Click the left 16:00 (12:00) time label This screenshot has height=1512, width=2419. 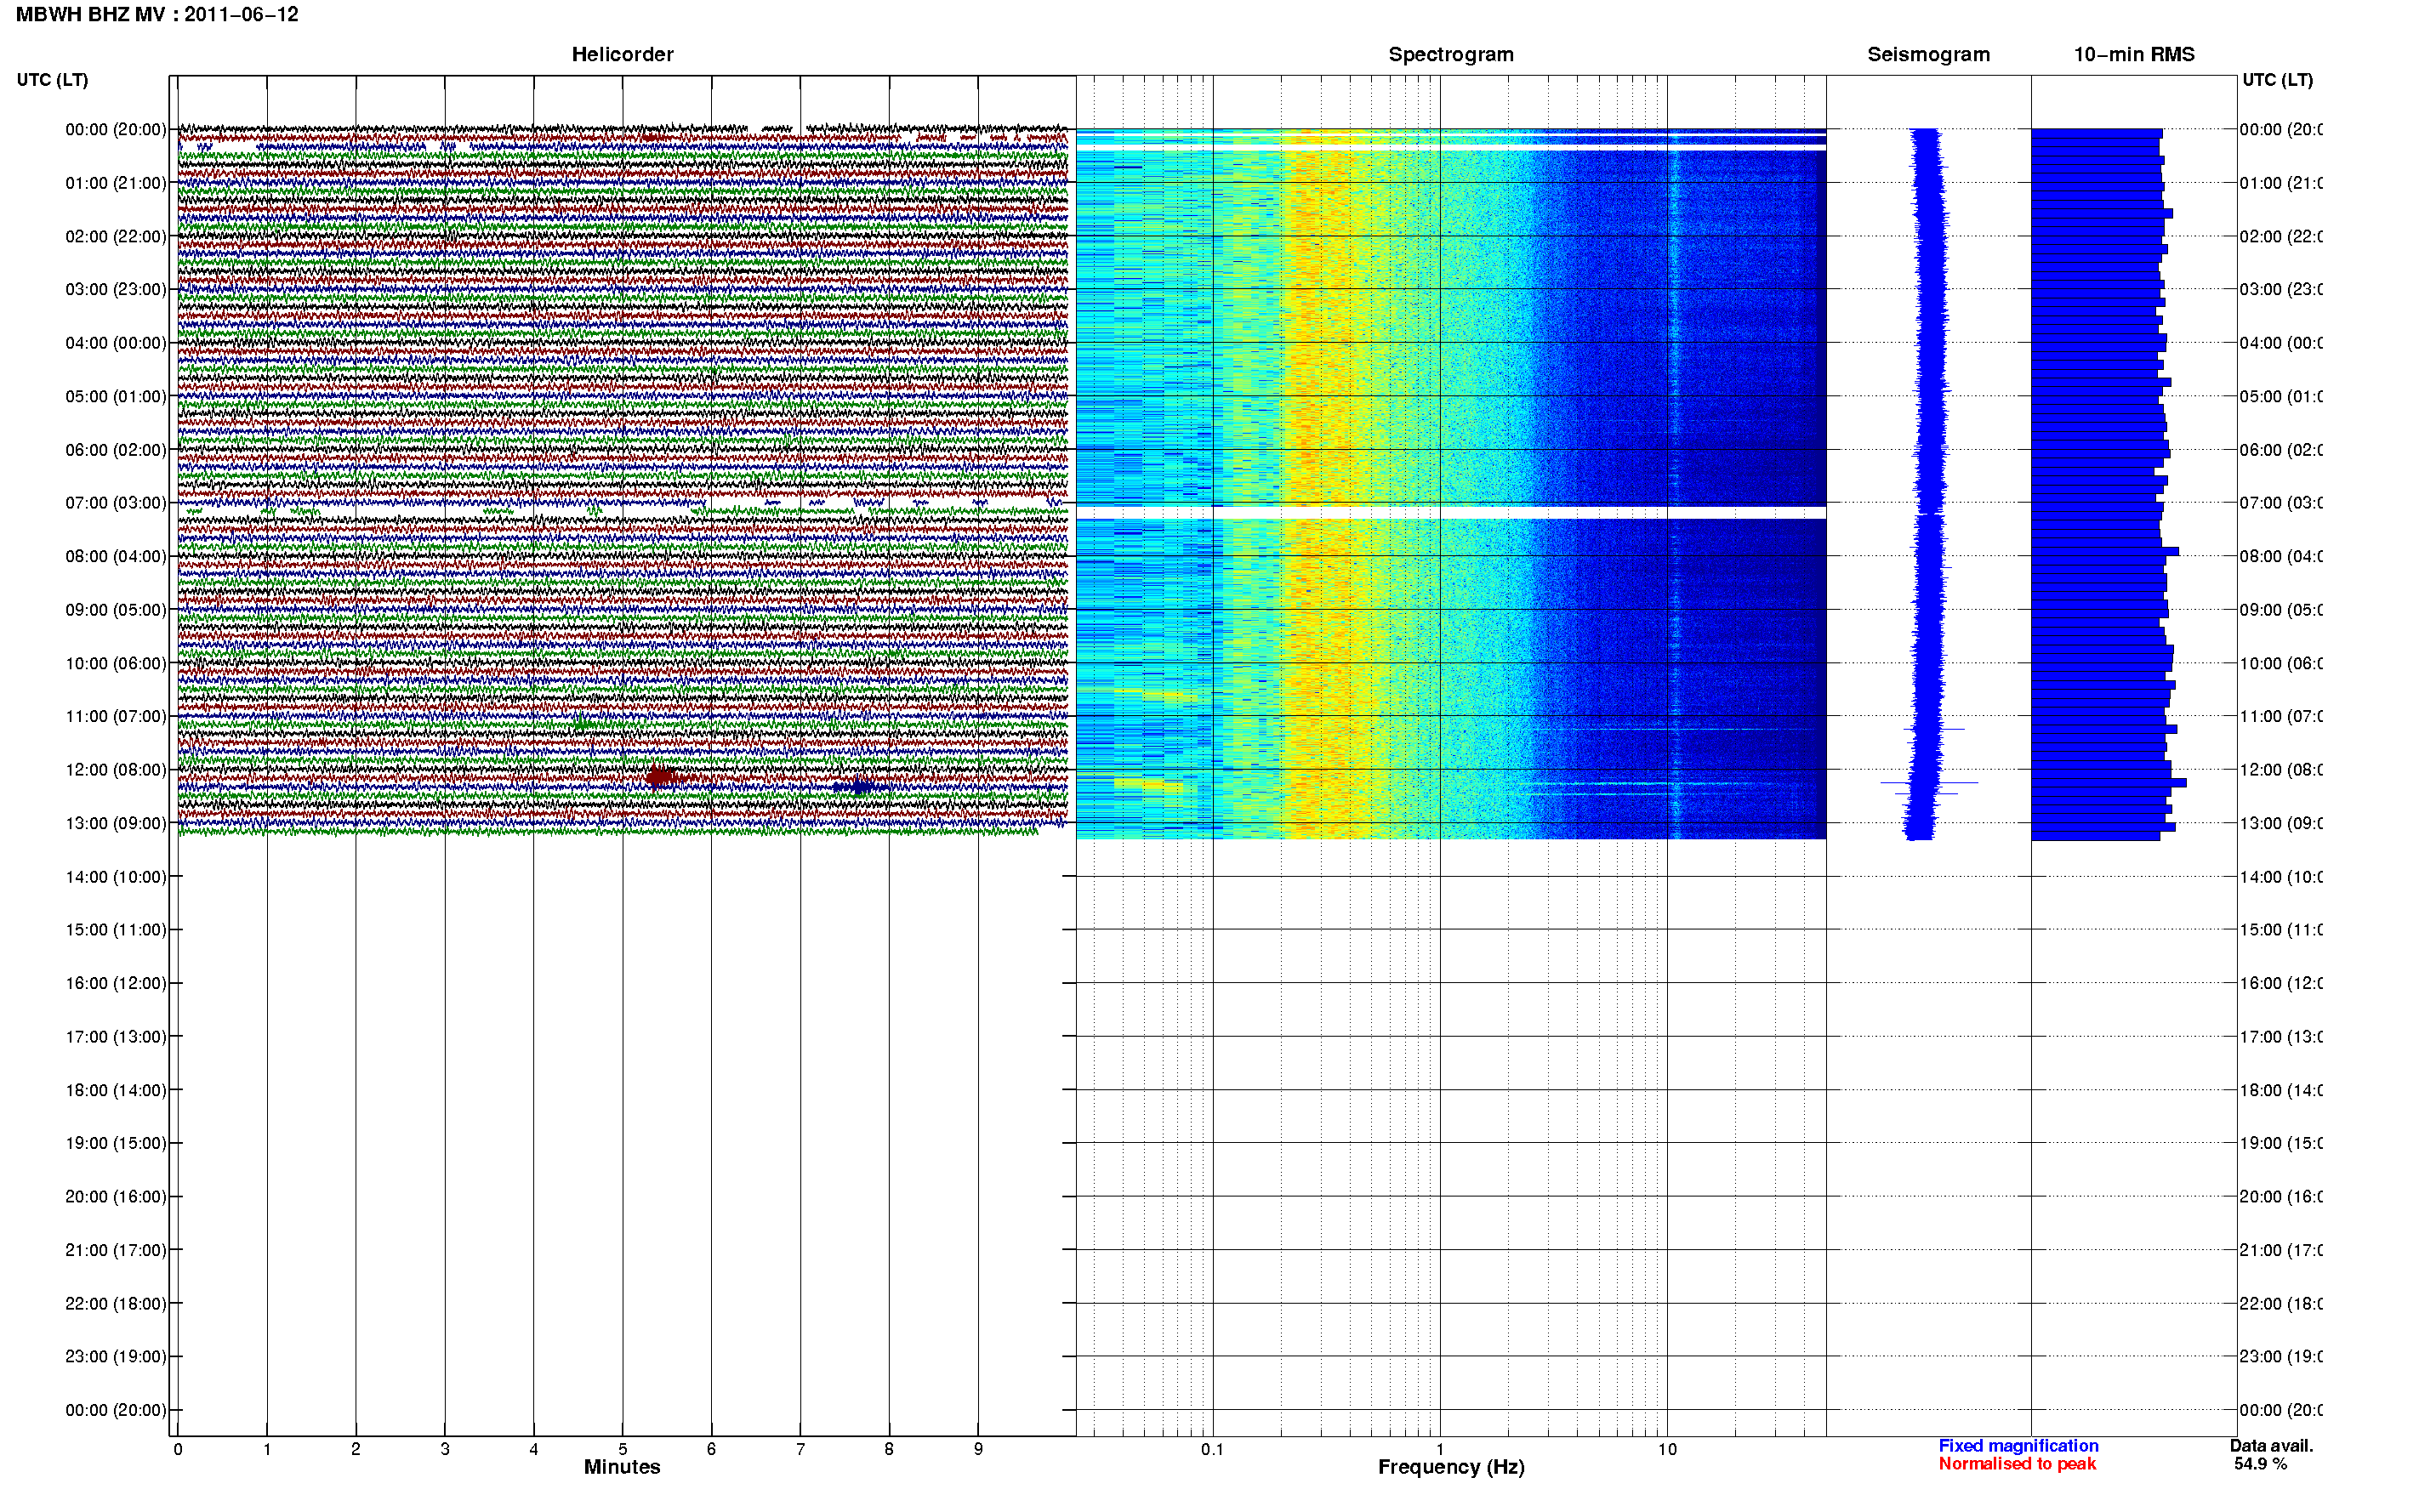115,983
